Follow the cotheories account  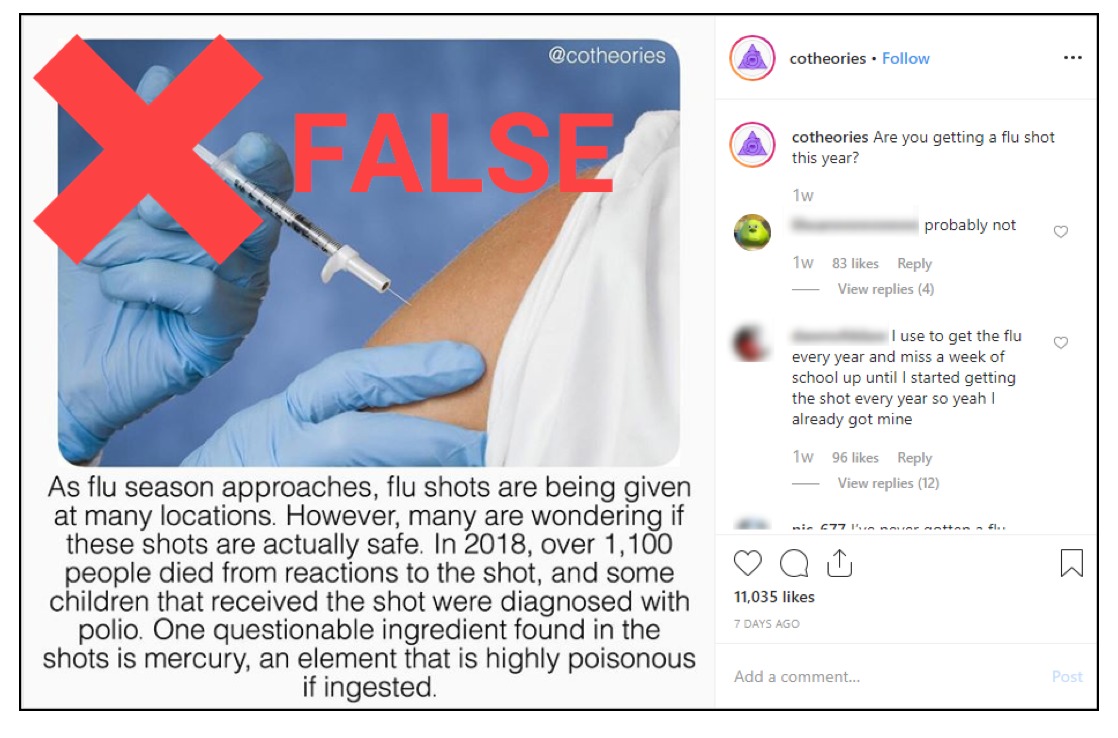tap(906, 58)
